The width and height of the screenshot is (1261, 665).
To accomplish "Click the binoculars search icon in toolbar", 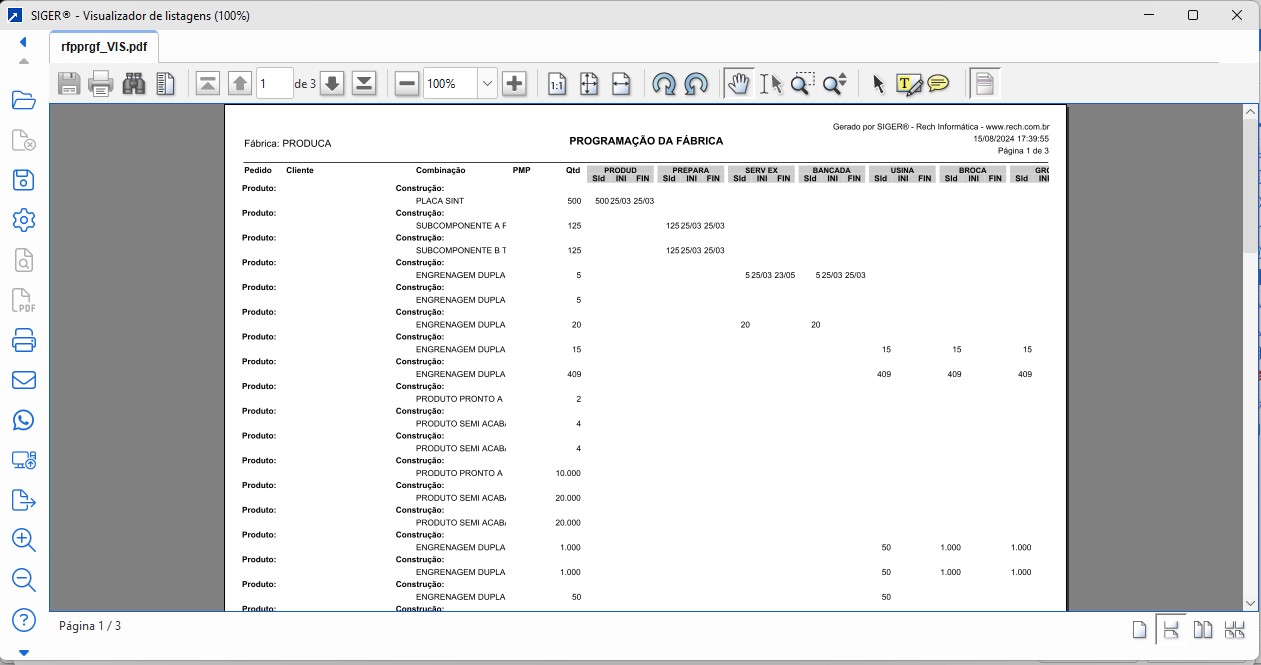I will pyautogui.click(x=134, y=84).
